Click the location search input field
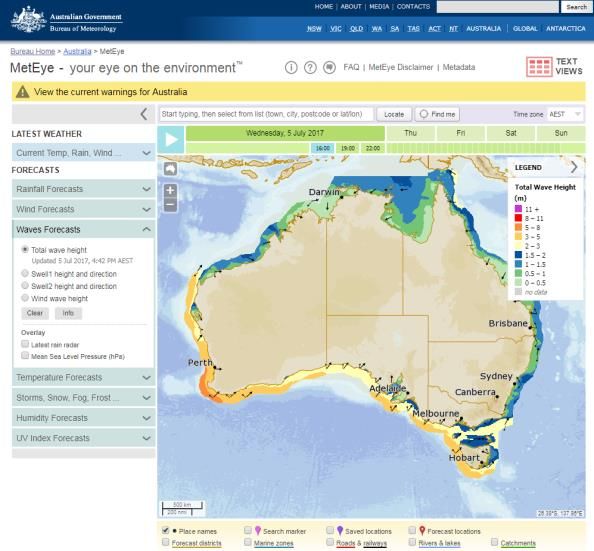Image resolution: width=594 pixels, height=551 pixels. 266,114
